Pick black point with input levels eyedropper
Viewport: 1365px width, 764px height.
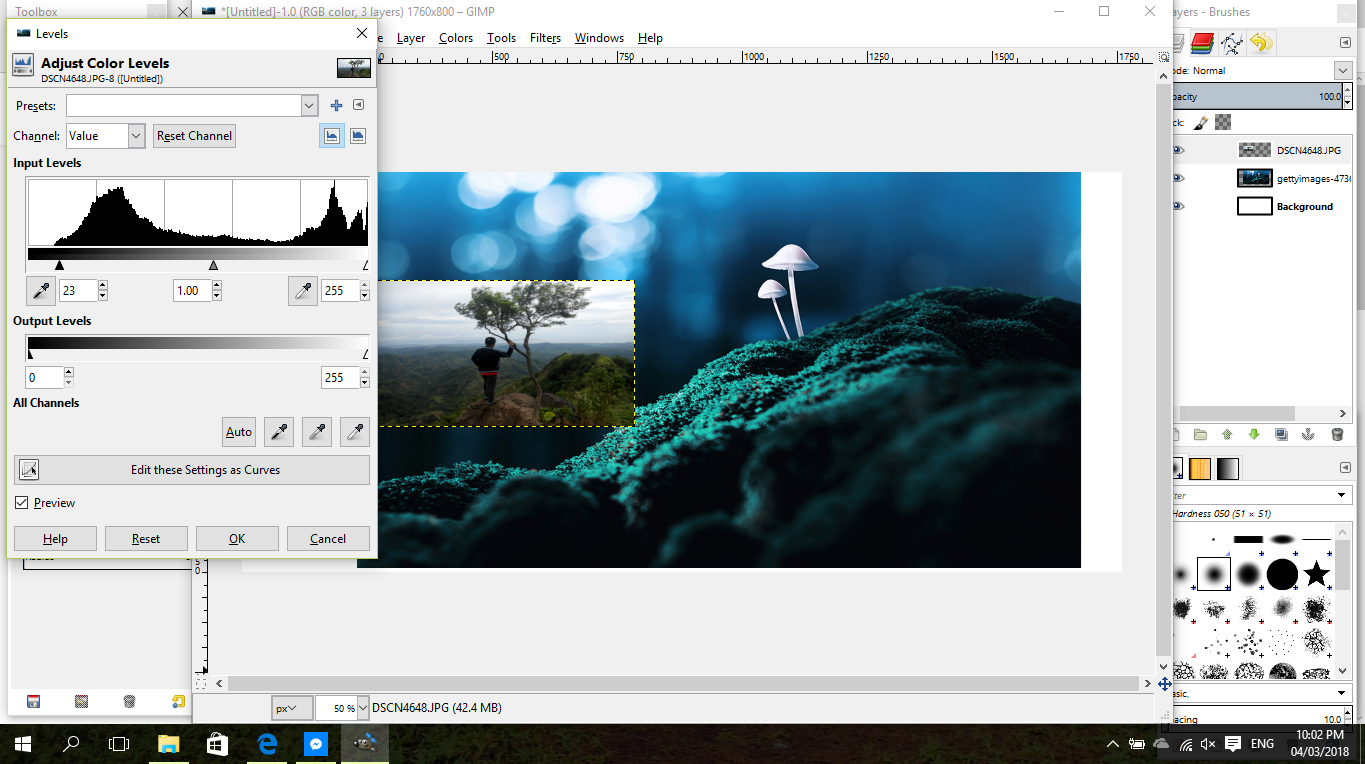click(41, 291)
